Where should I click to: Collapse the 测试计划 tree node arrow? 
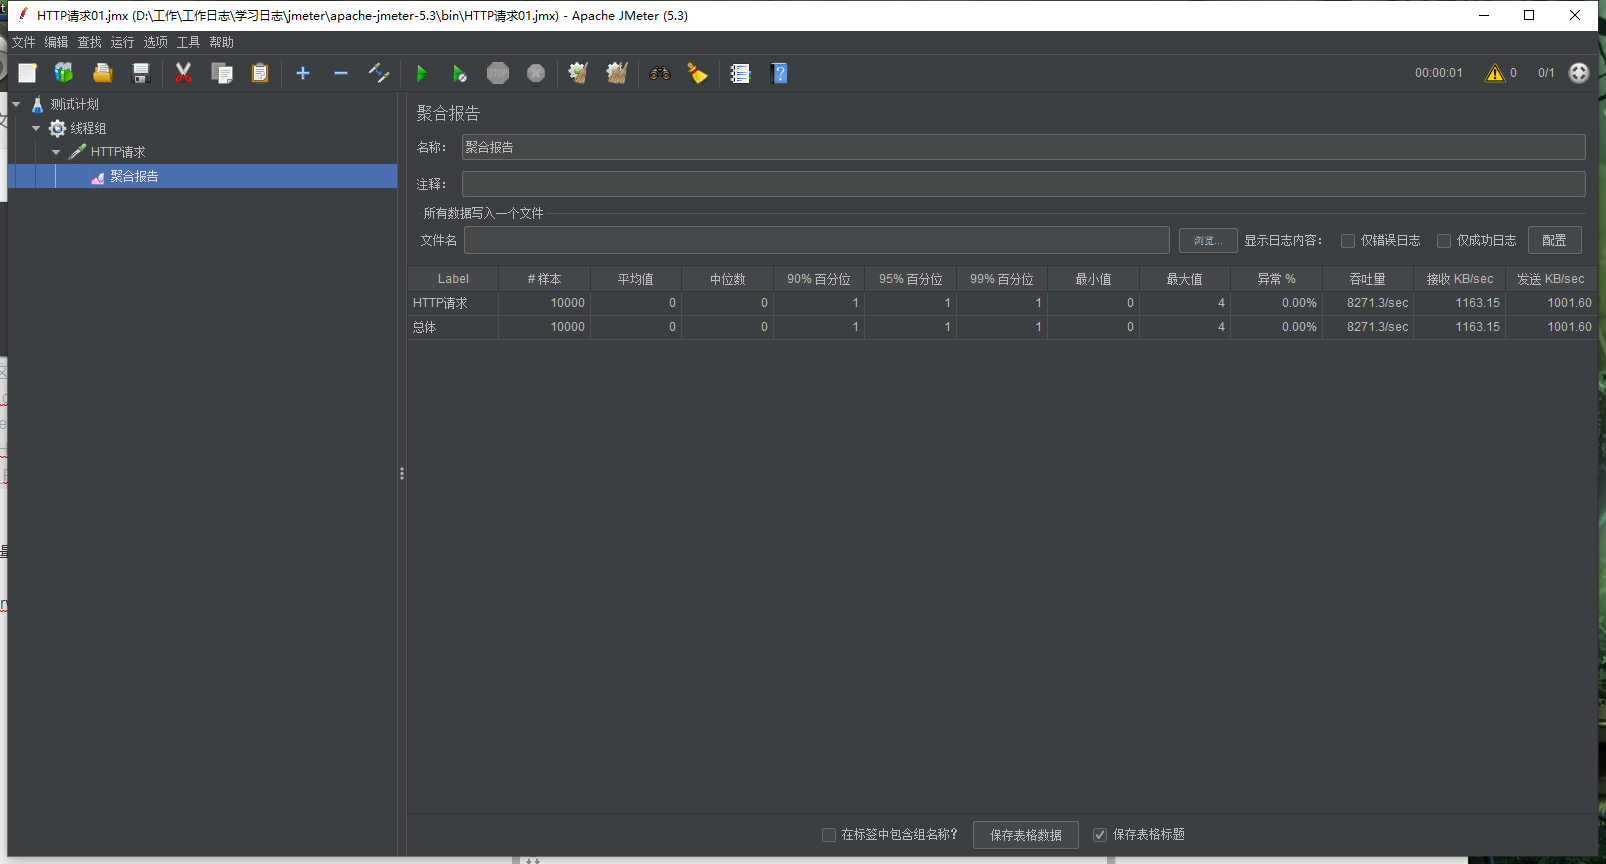[x=16, y=104]
